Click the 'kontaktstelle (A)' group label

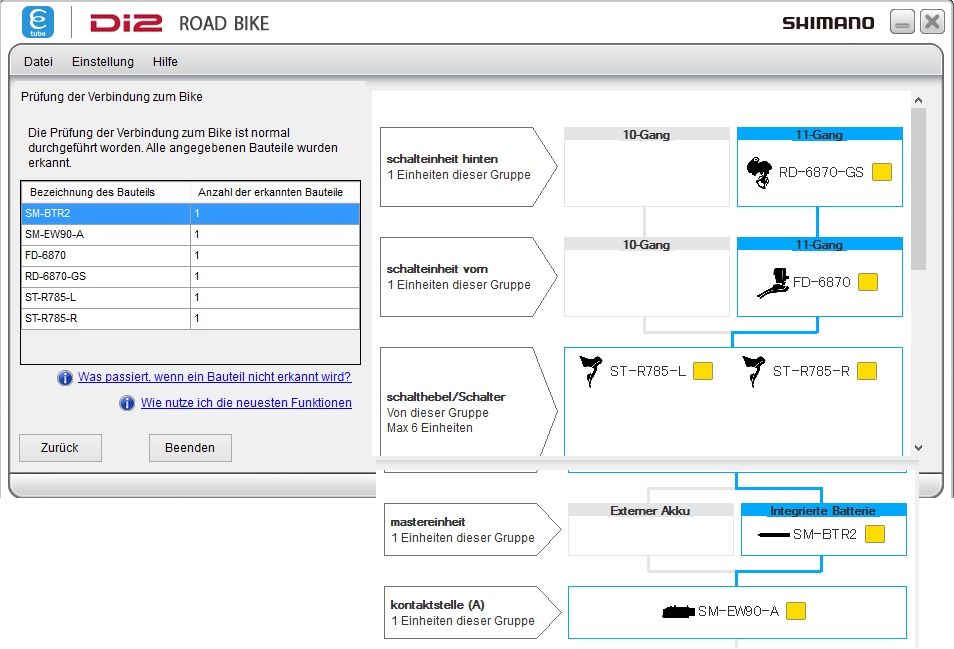(472, 613)
